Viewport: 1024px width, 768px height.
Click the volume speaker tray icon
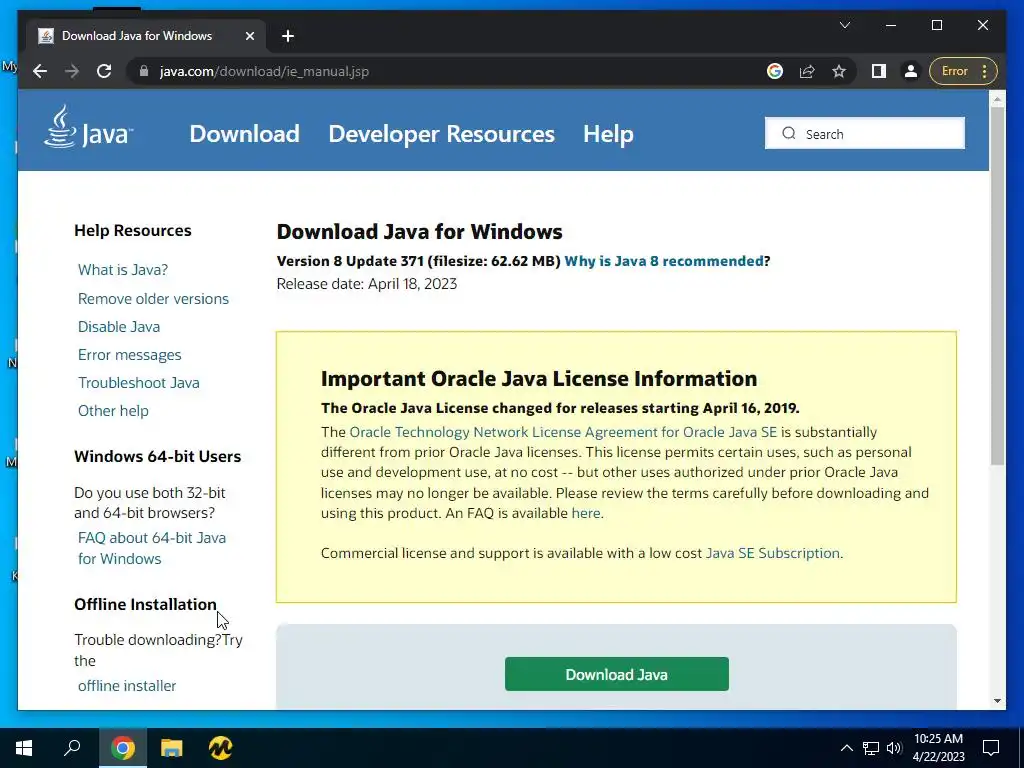894,748
